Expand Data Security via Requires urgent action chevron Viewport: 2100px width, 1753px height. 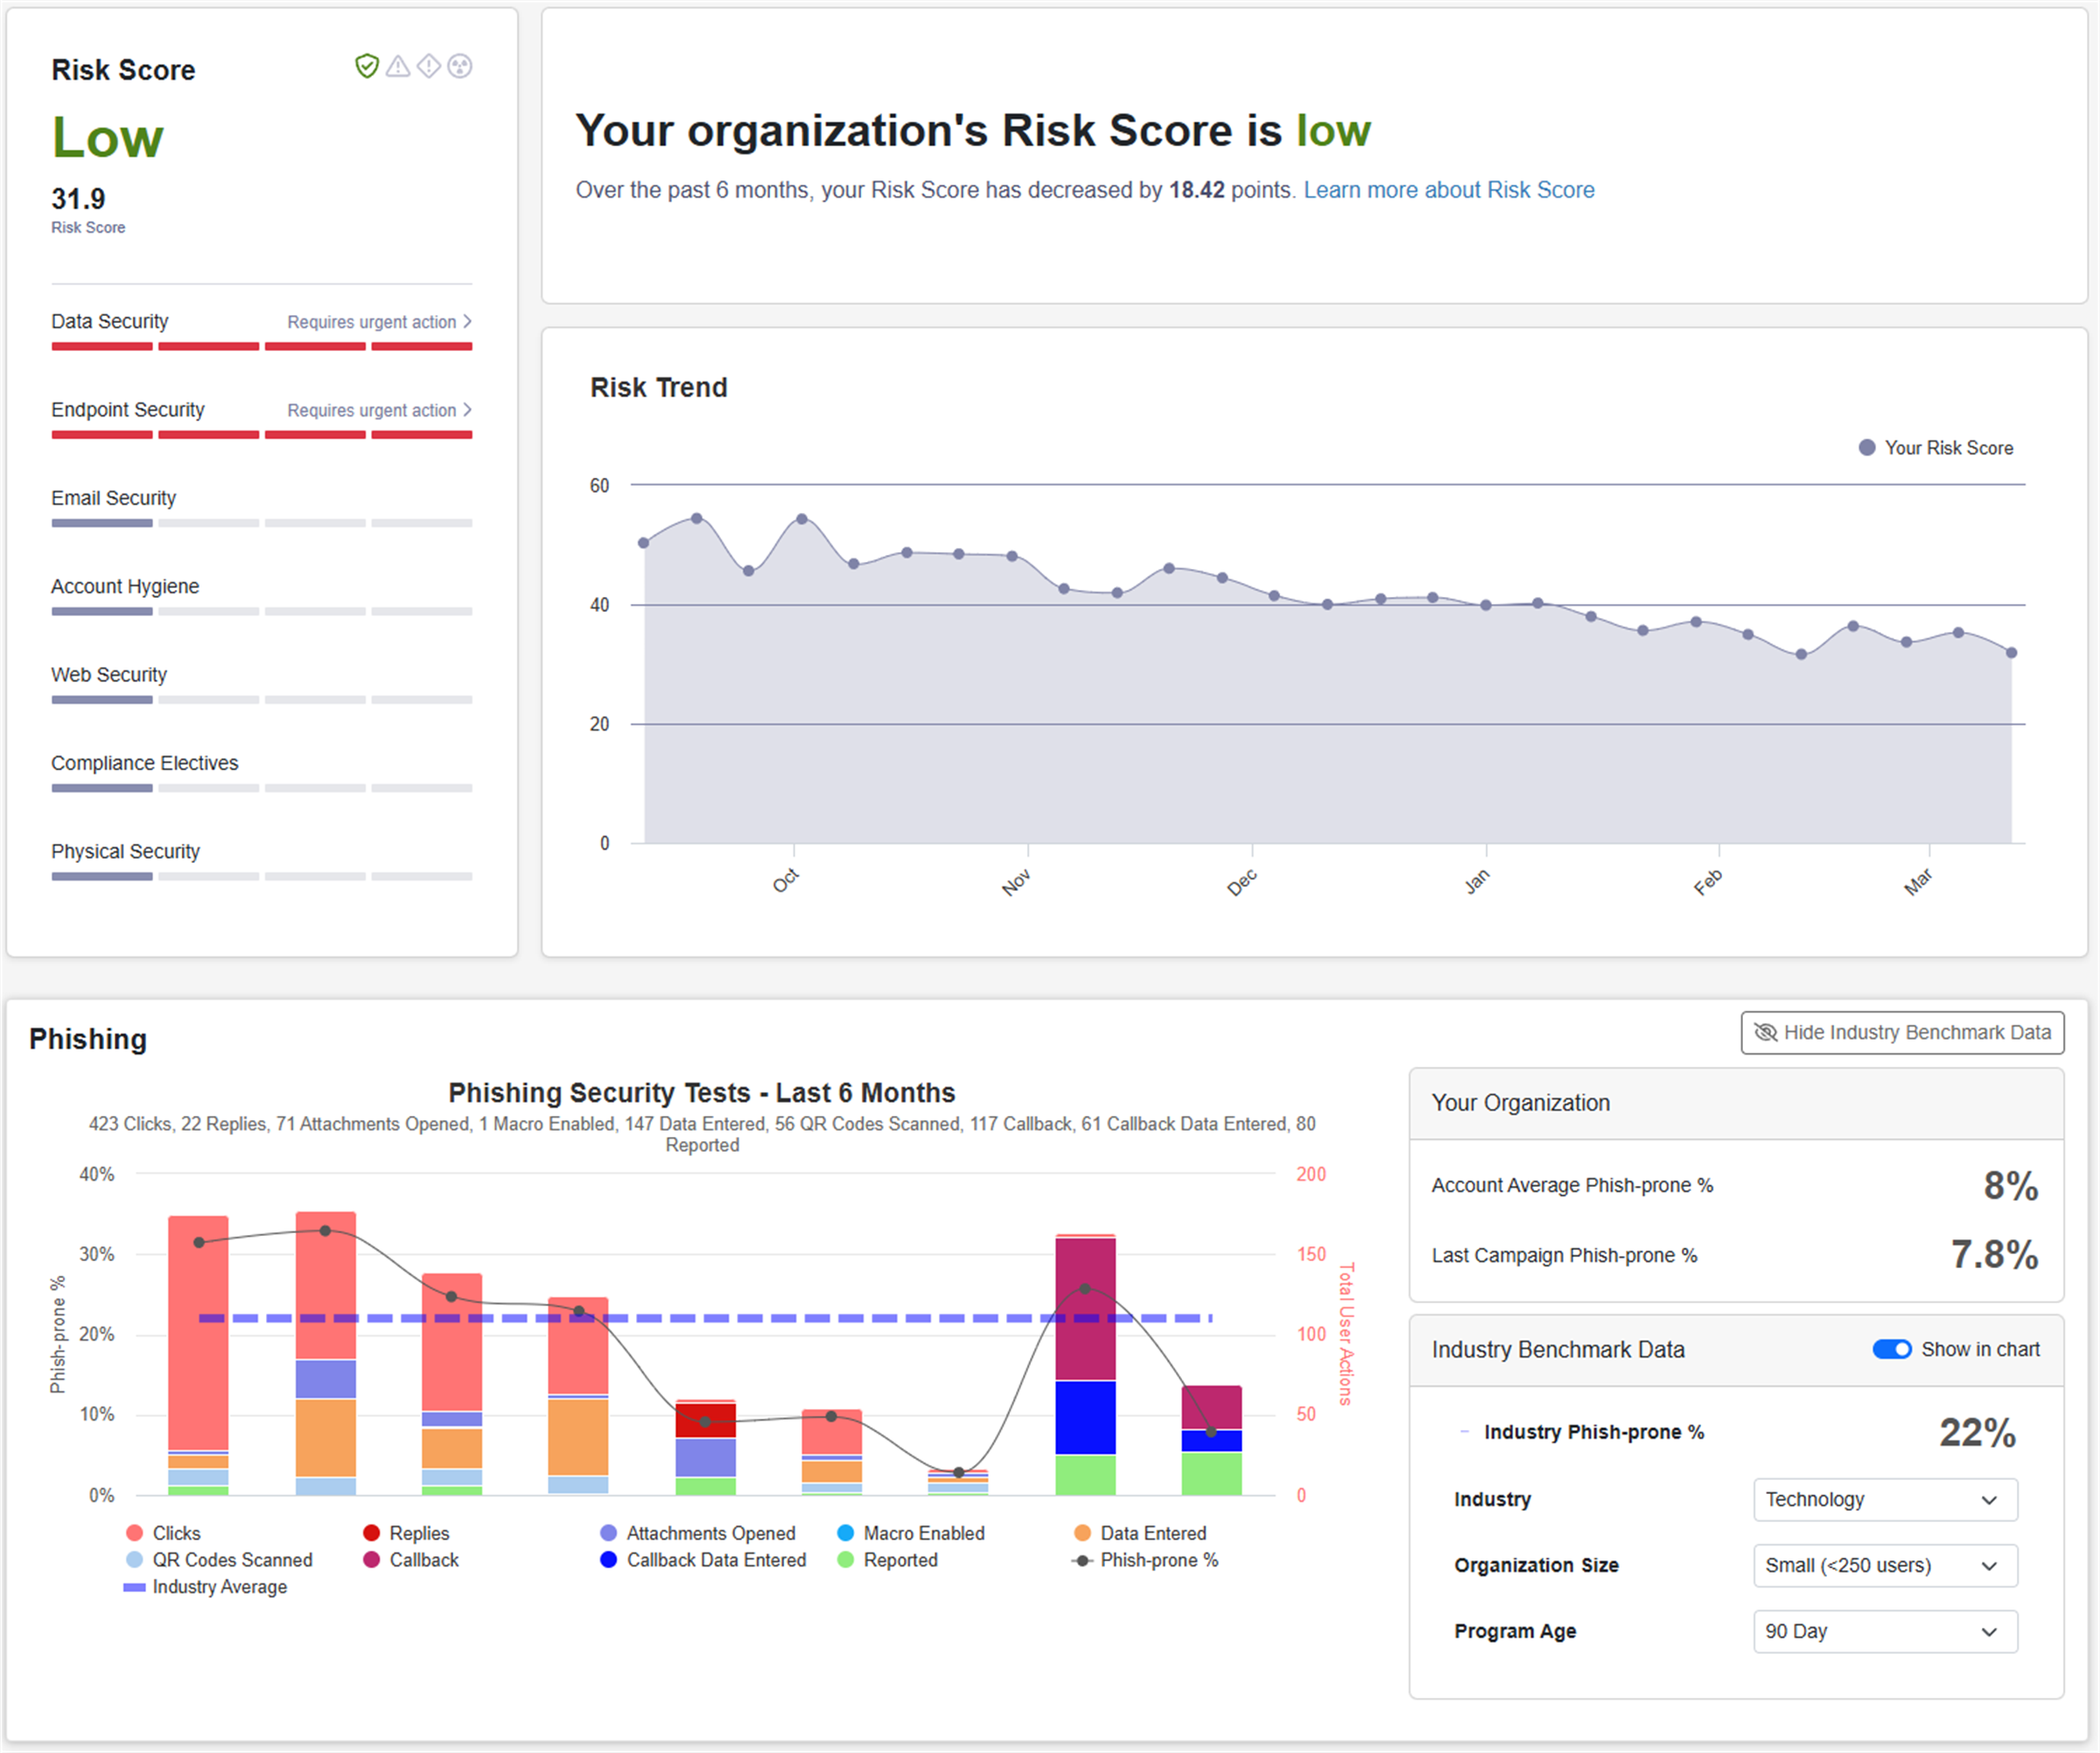click(x=466, y=321)
